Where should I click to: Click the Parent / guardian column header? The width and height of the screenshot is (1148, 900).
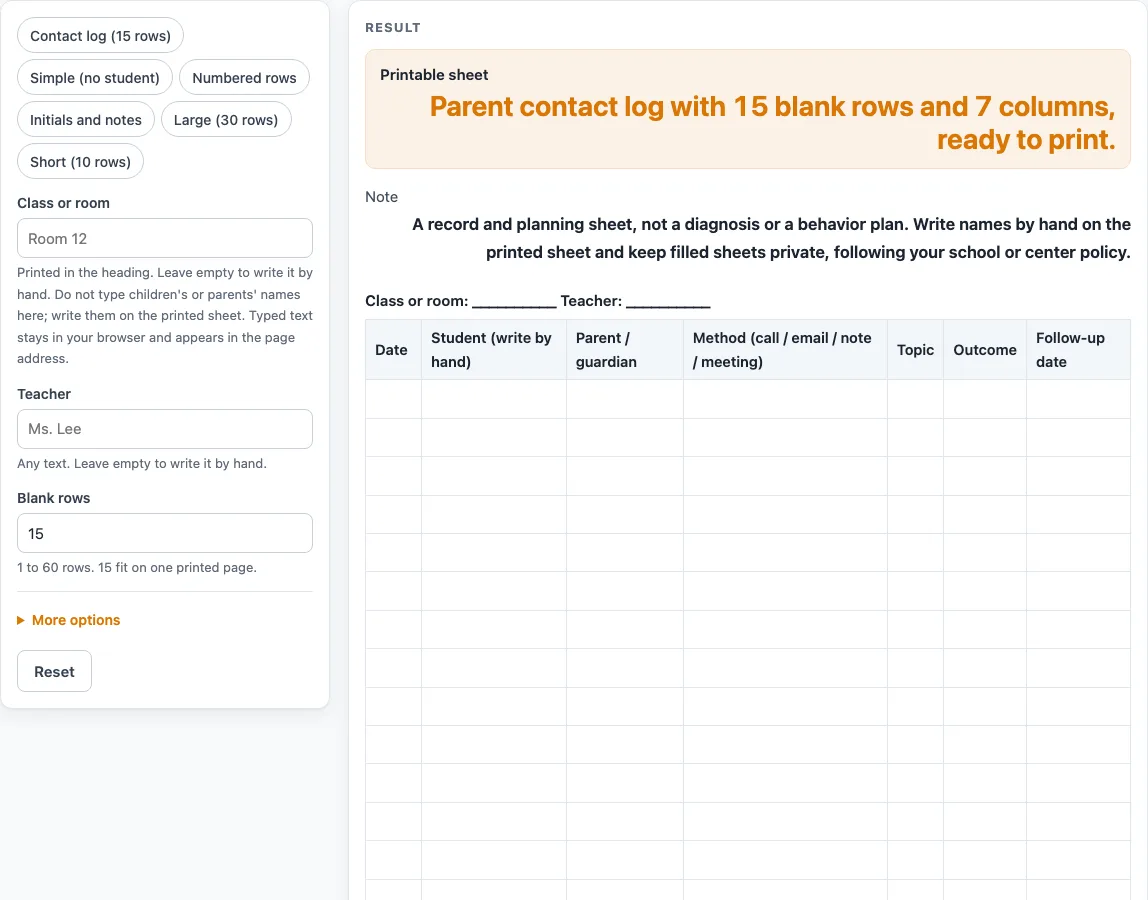(625, 349)
